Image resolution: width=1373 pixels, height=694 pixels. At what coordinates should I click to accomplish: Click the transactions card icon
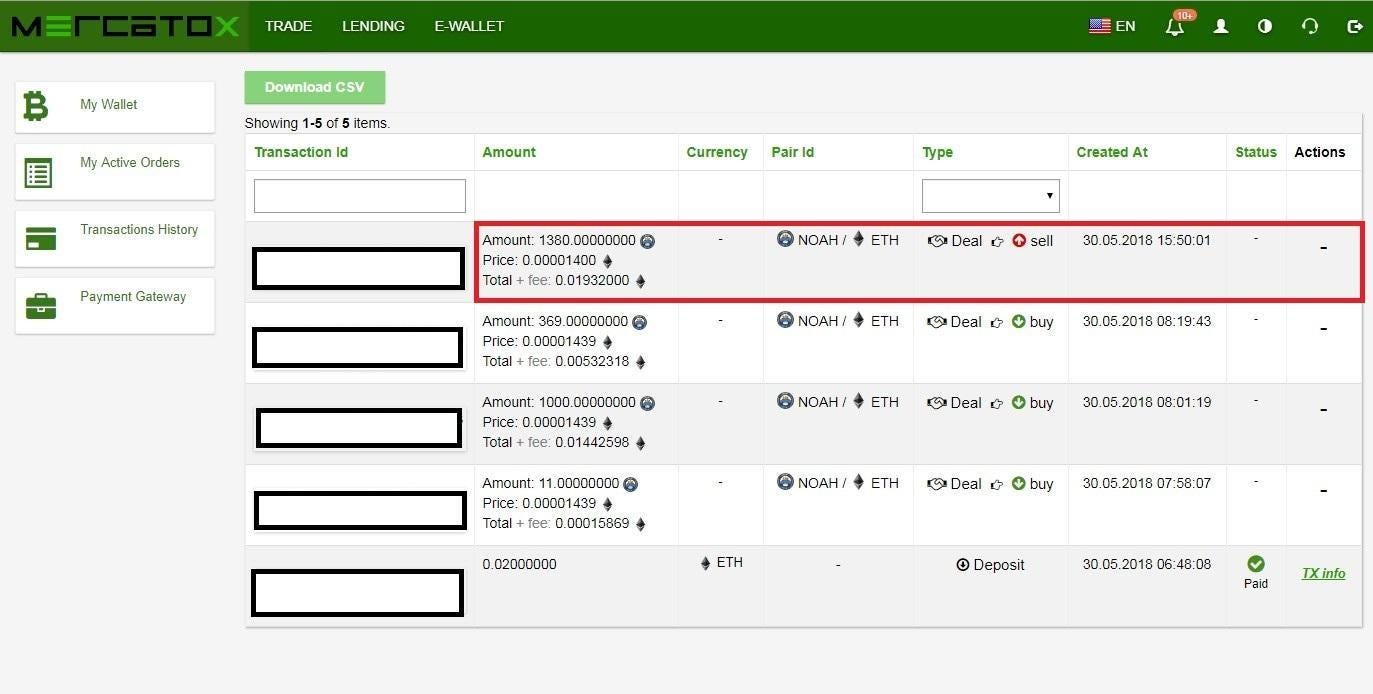click(40, 239)
